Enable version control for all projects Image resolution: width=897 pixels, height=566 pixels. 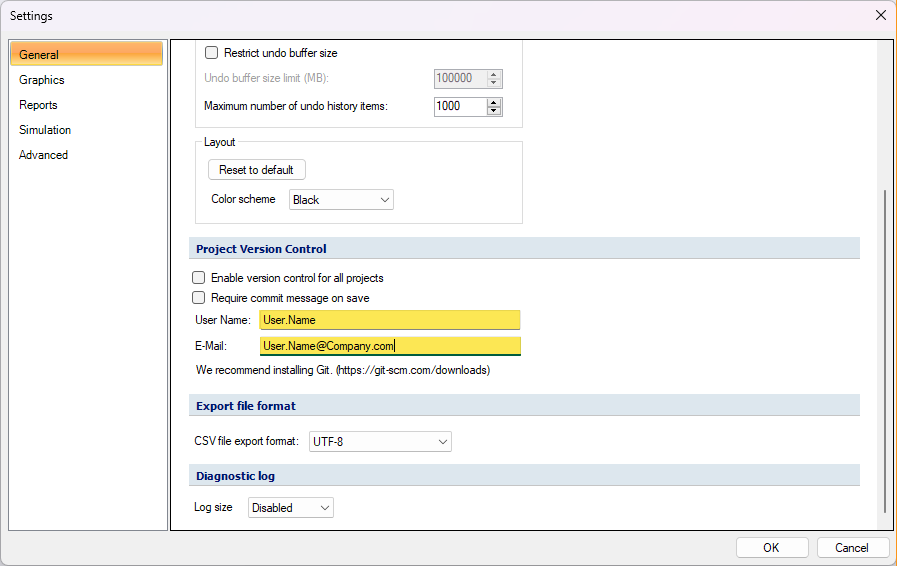(199, 278)
